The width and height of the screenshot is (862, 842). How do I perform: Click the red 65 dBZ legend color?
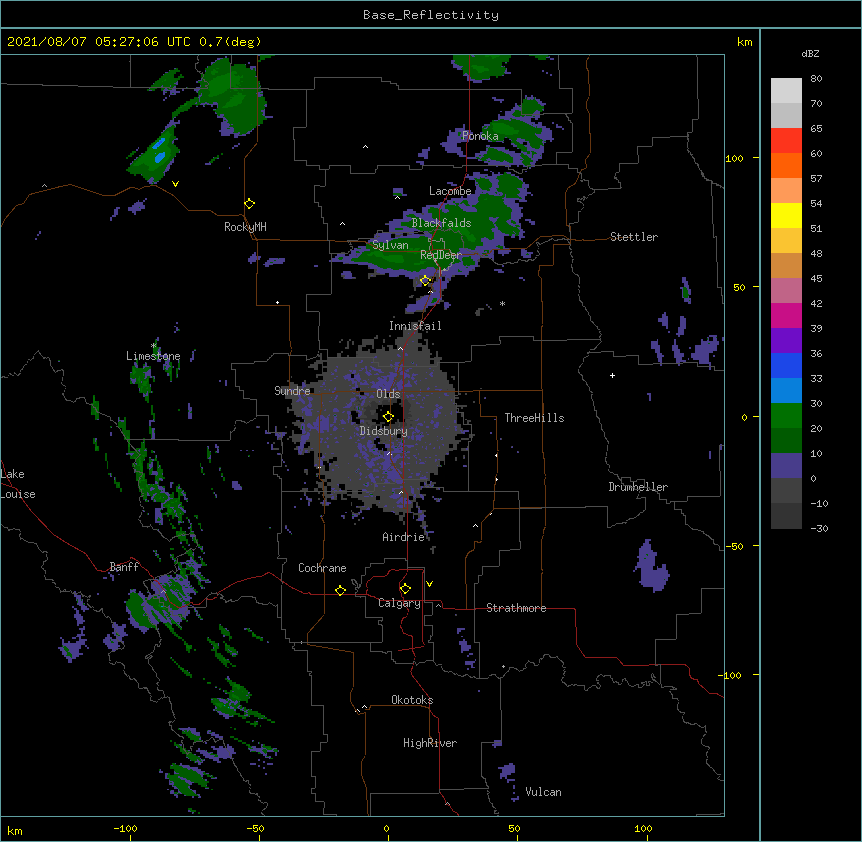786,141
